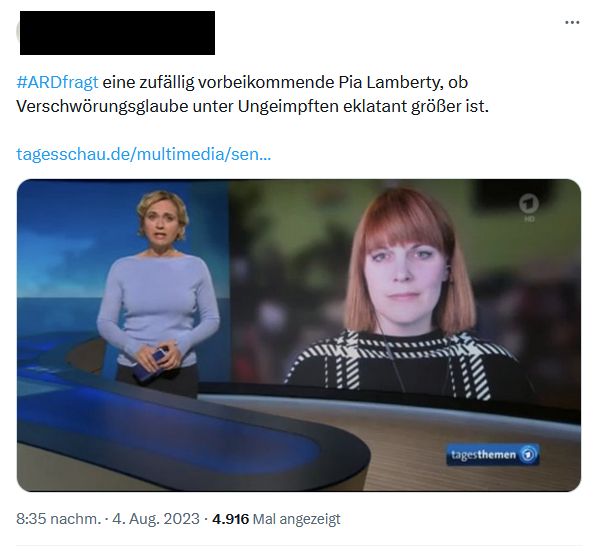
Task: Click the tagesthemen logo badge in the image
Action: pyautogui.click(x=493, y=454)
